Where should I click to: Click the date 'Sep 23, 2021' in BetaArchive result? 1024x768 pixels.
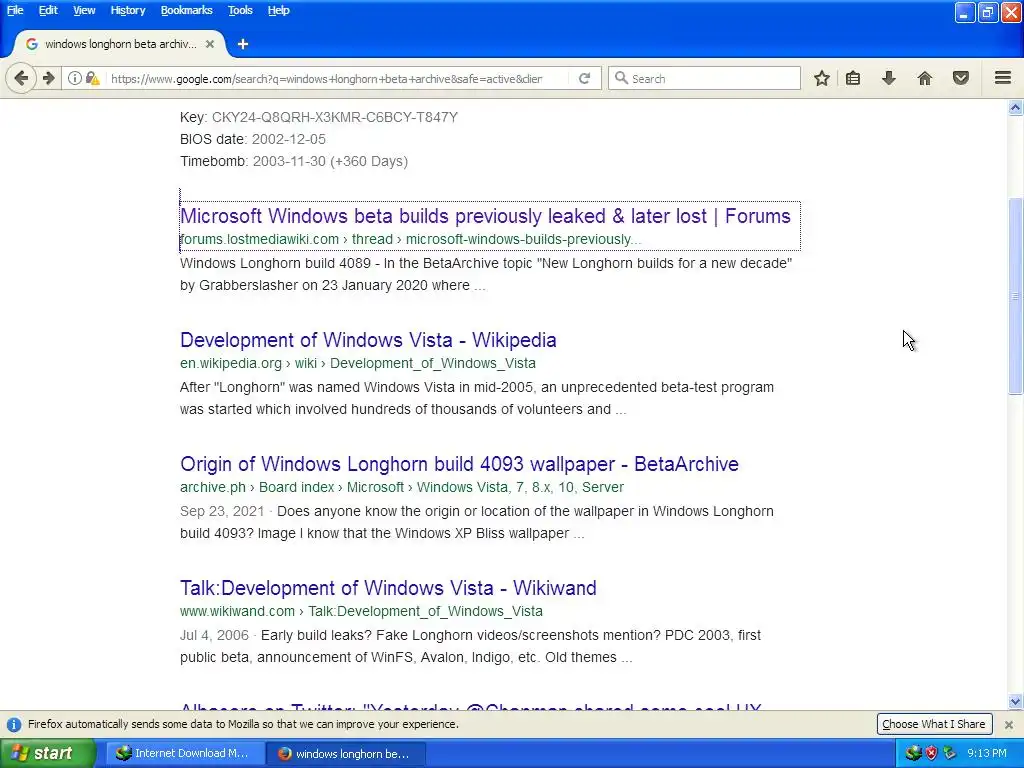click(x=222, y=511)
